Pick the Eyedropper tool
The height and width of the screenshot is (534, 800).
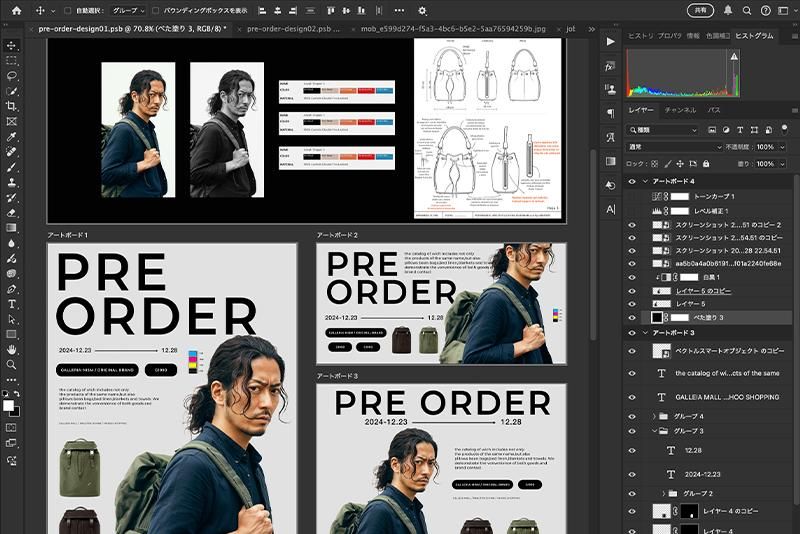tap(12, 136)
